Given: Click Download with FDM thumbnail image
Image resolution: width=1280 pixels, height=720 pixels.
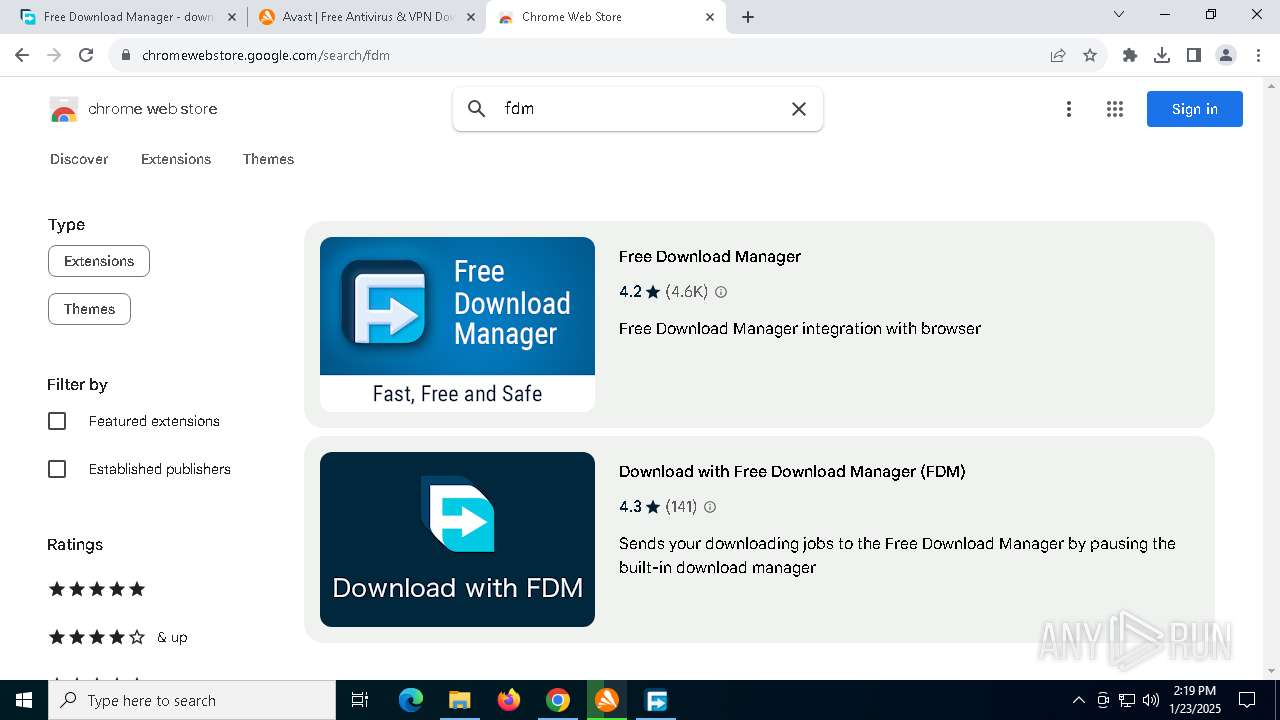Looking at the screenshot, I should coord(457,539).
